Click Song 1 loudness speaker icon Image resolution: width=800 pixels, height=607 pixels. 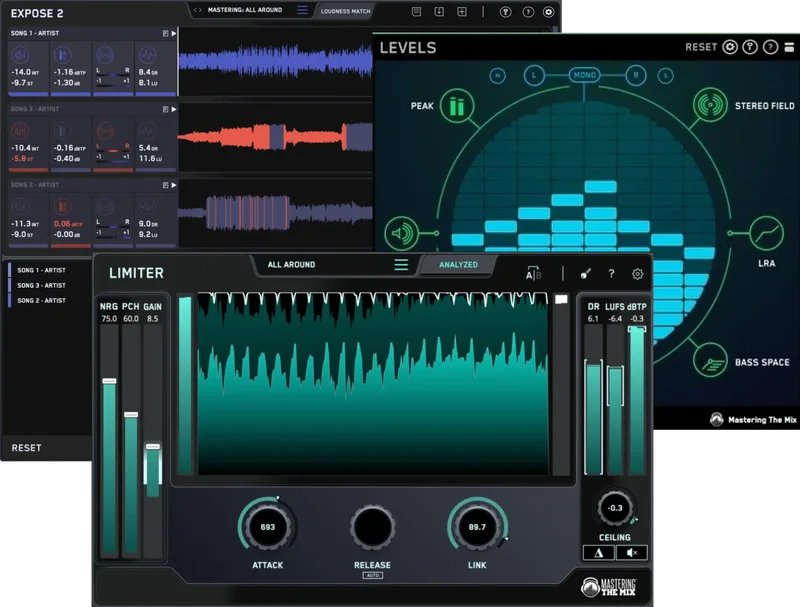[x=20, y=55]
